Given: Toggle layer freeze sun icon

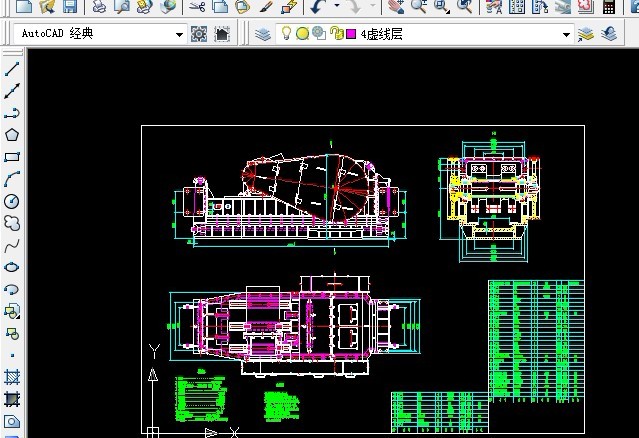Looking at the screenshot, I should tap(302, 34).
